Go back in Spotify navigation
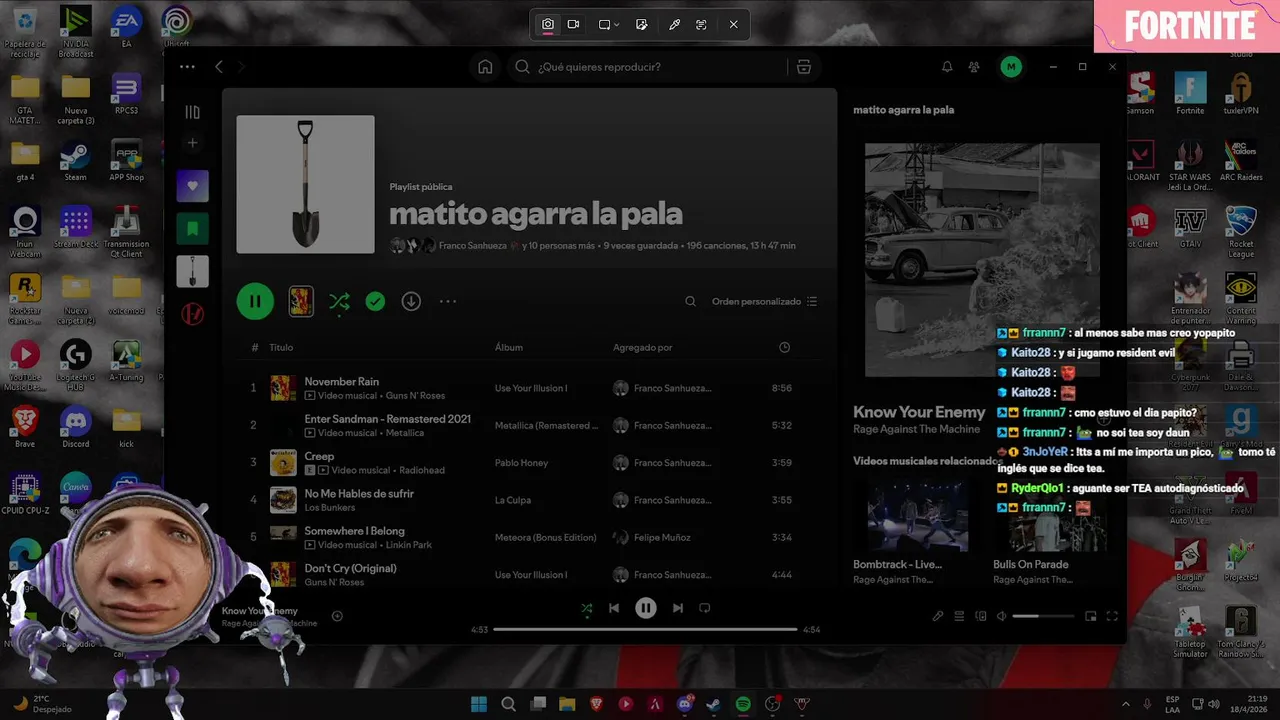 [x=219, y=67]
